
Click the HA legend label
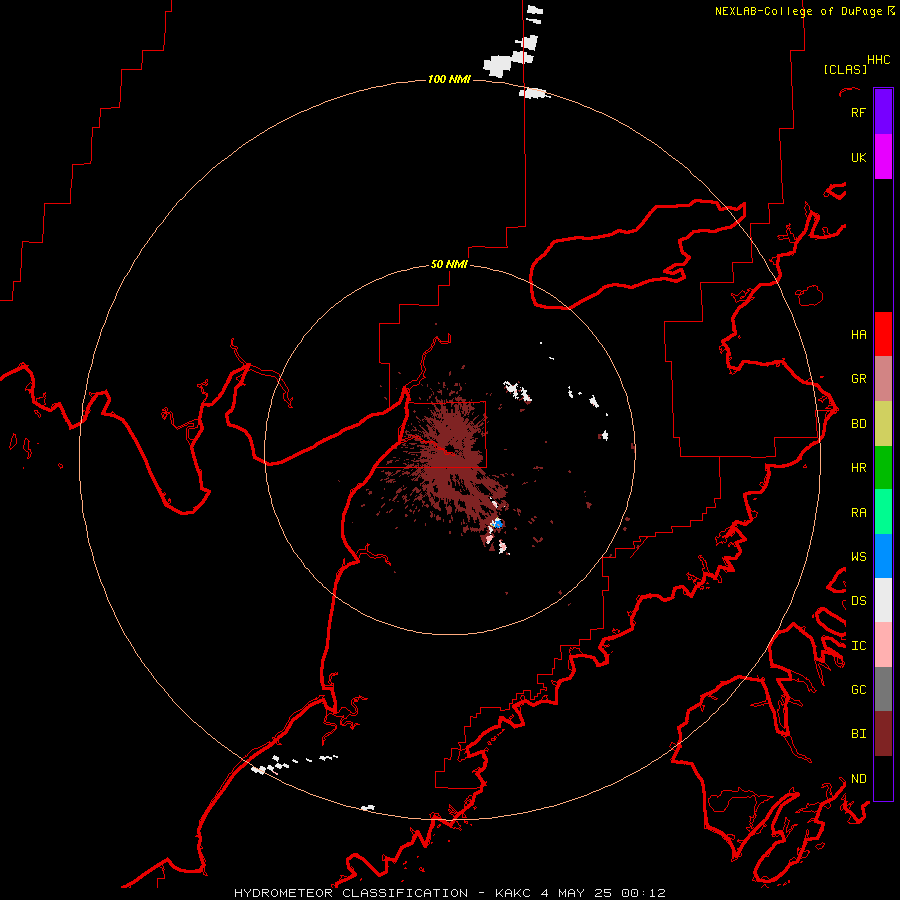858,334
